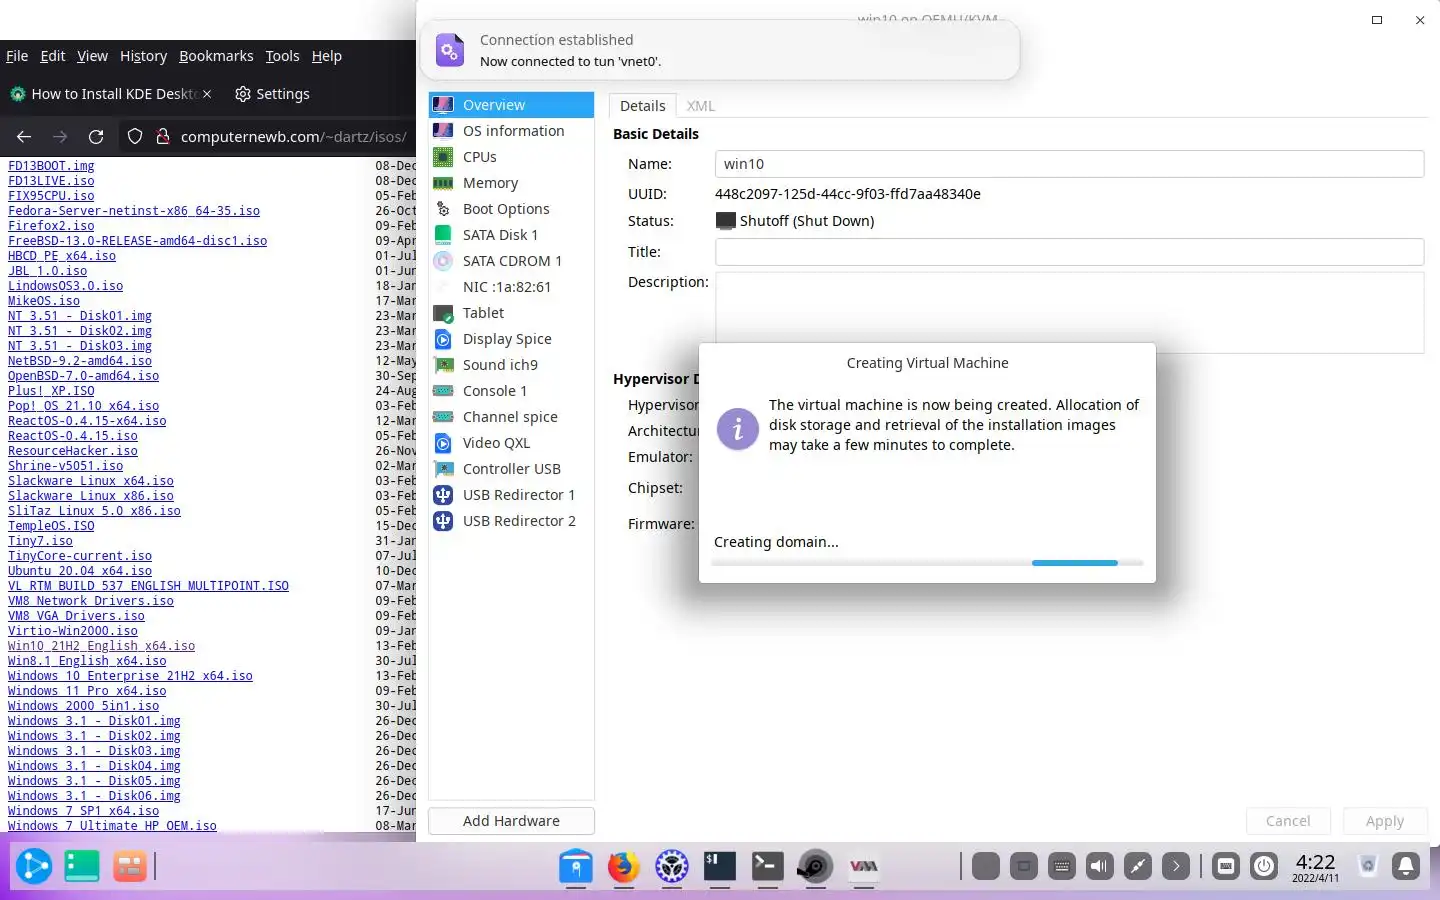
Task: Open the FD13BOOT.img link
Action: [x=51, y=166]
